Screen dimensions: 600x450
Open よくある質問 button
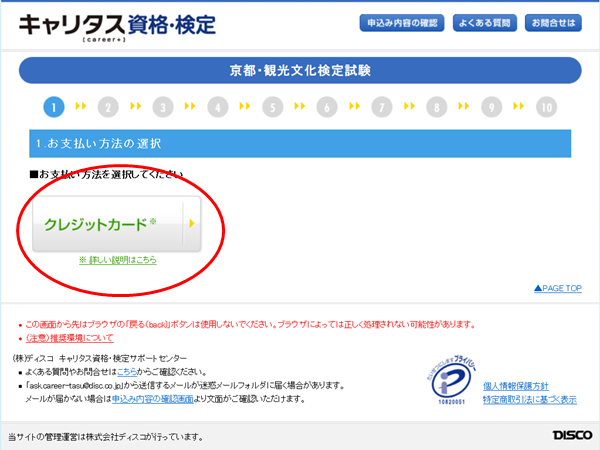[485, 23]
